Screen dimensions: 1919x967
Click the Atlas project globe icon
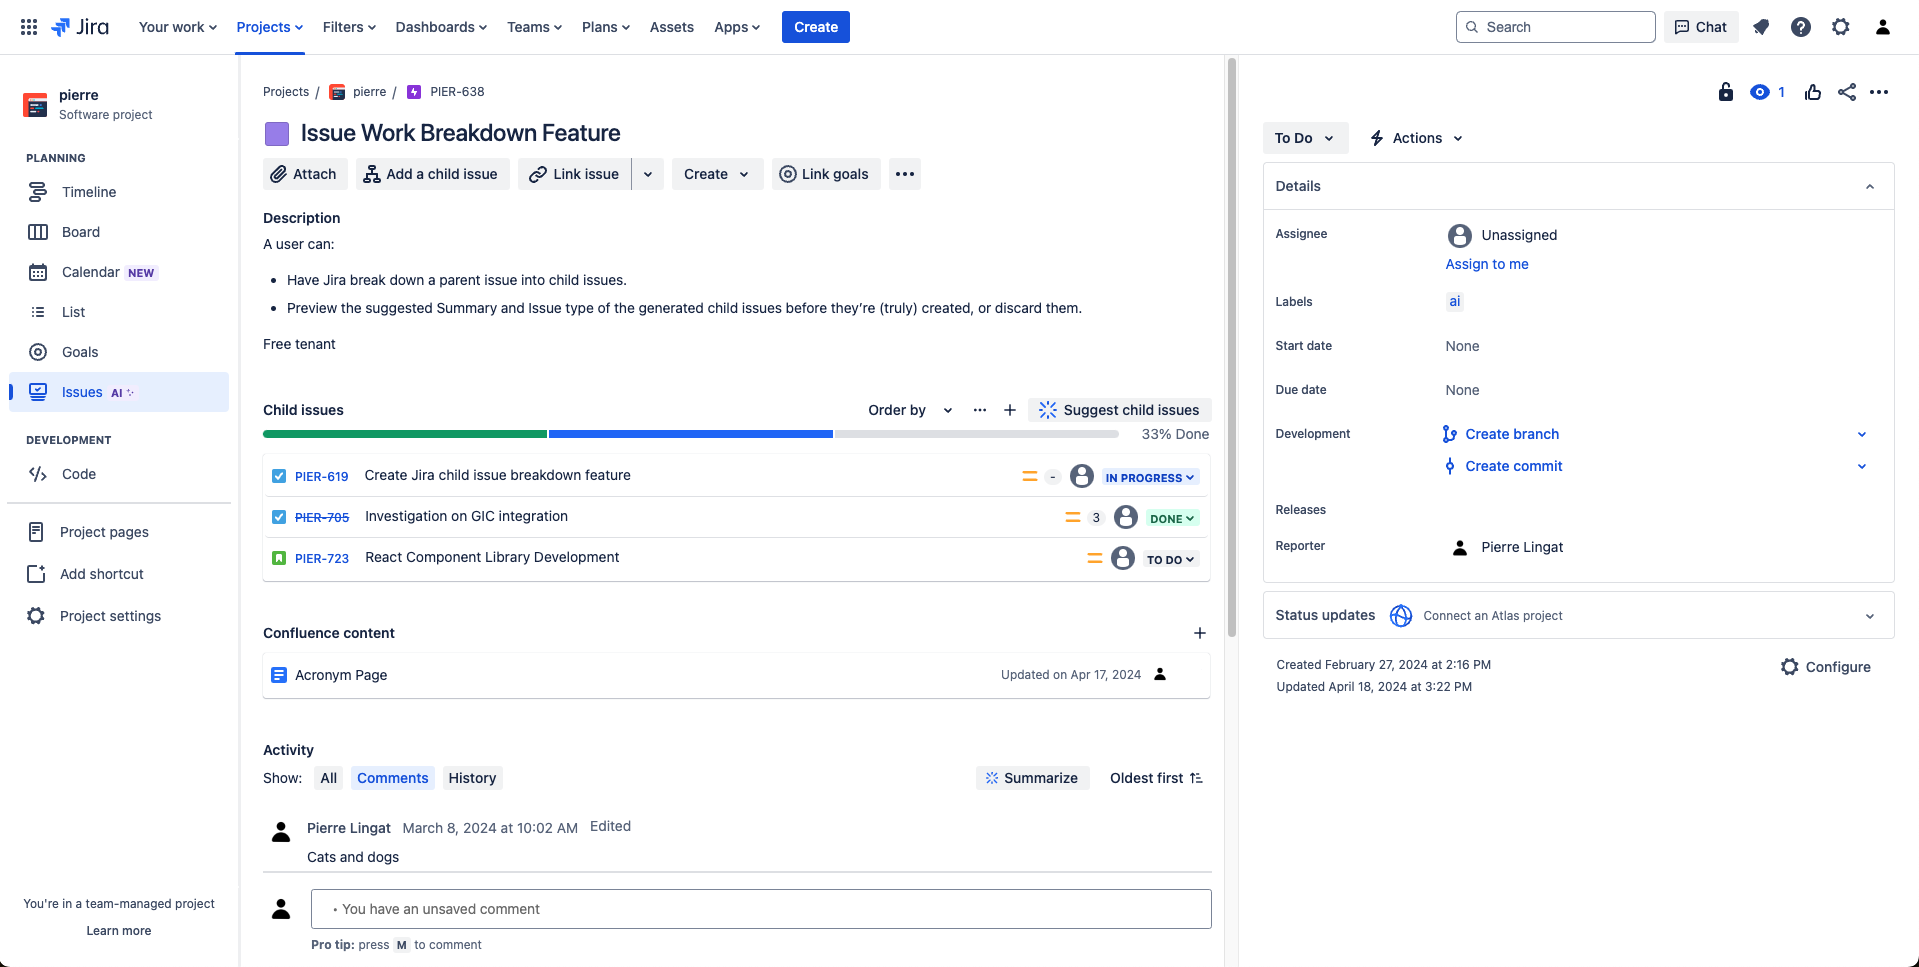(1401, 616)
